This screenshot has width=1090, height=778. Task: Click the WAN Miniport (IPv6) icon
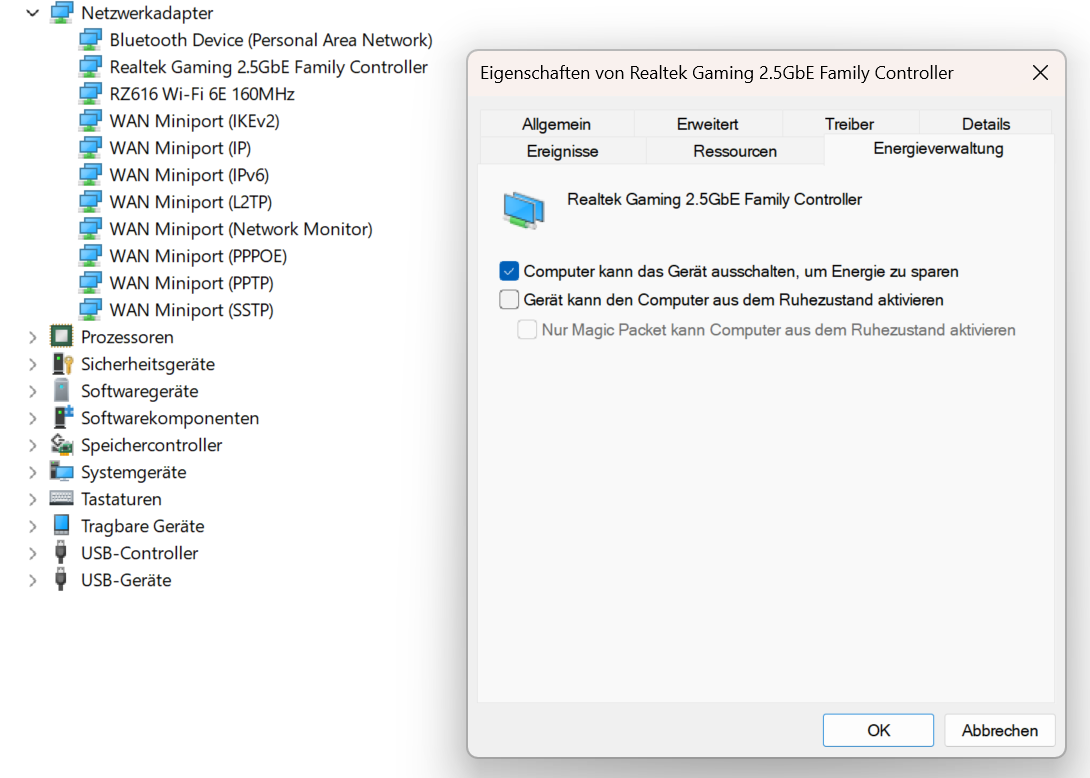coord(90,175)
